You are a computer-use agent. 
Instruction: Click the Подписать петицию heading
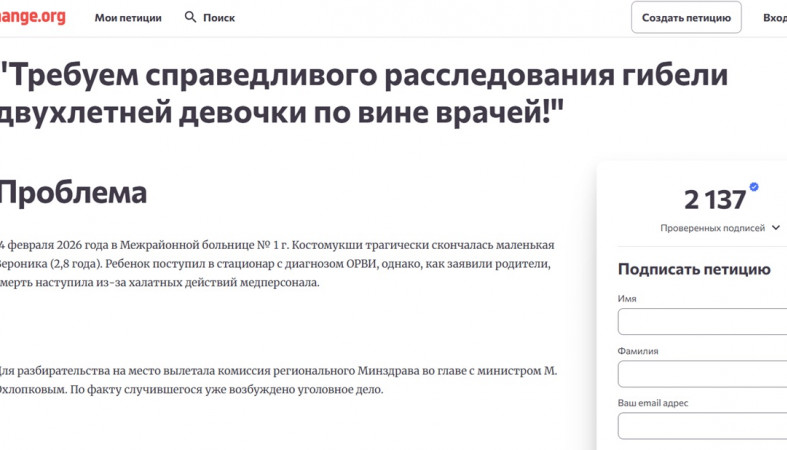694,269
